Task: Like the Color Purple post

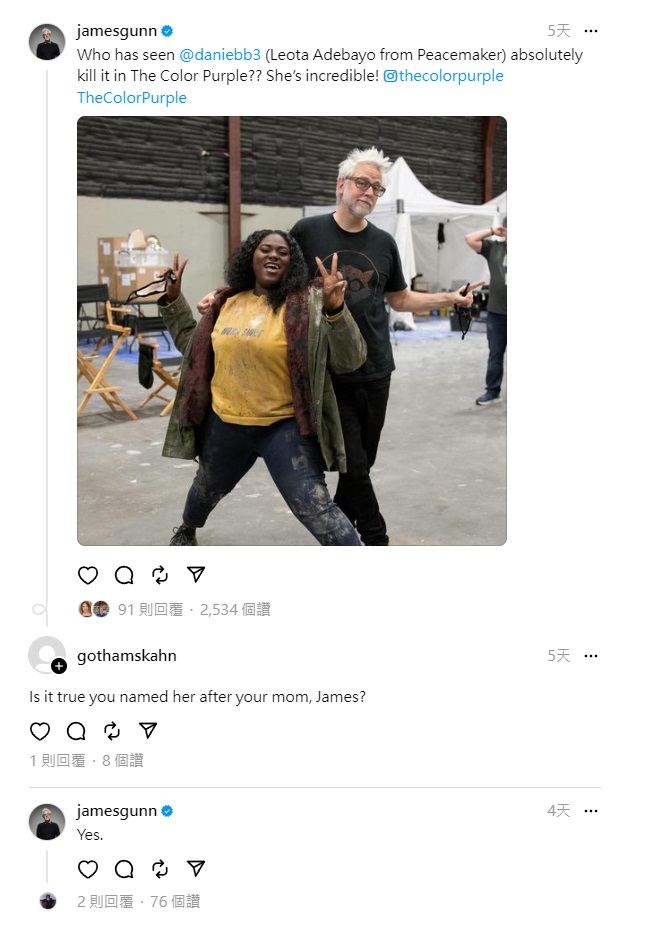Action: (88, 575)
